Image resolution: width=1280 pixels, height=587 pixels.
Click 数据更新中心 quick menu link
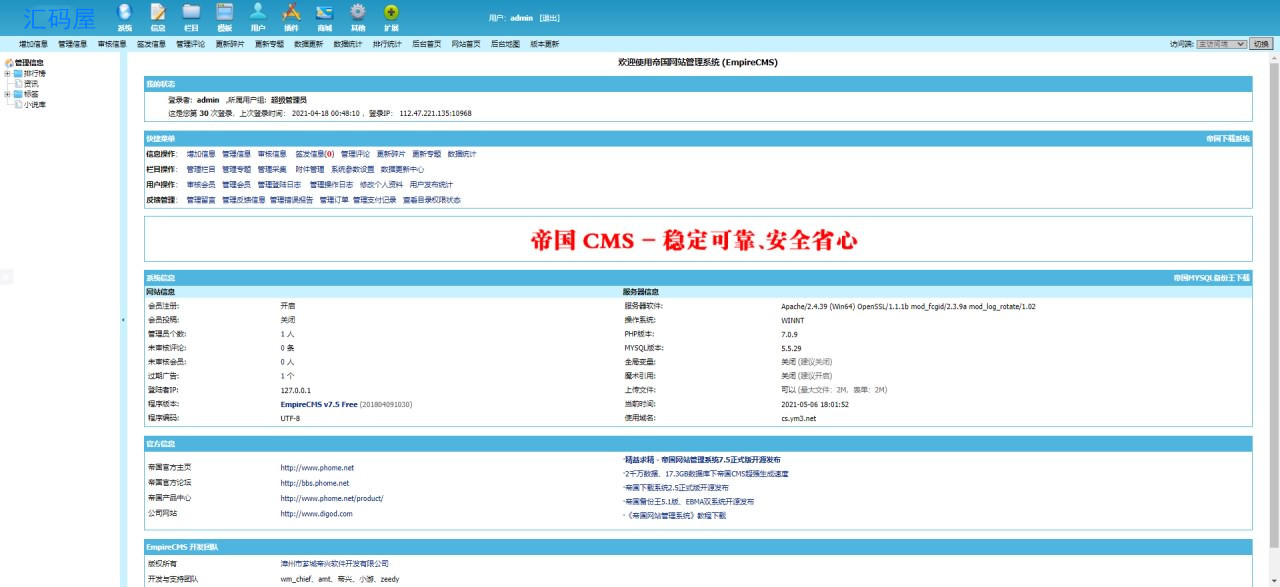[402, 169]
